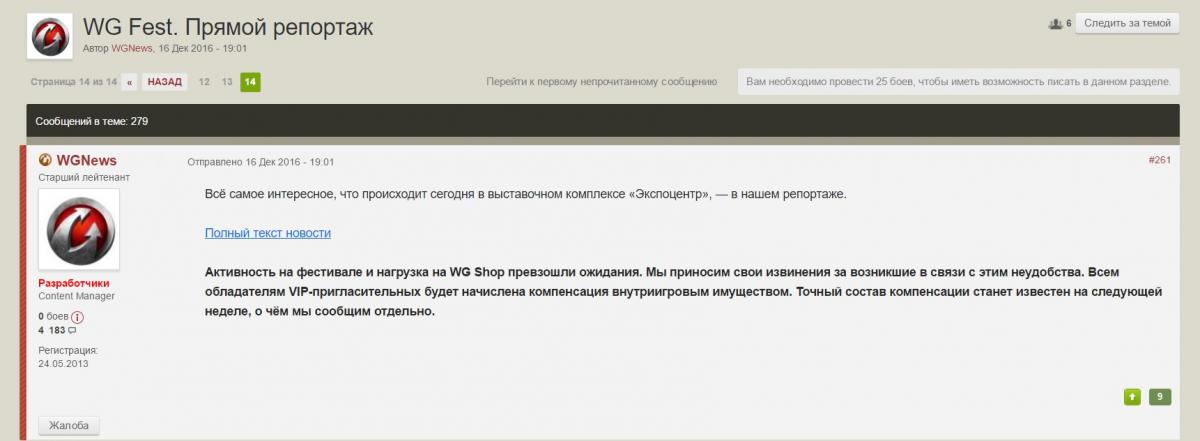The image size is (1200, 441).
Task: Upvote the post with green arrow button
Action: 1132,396
